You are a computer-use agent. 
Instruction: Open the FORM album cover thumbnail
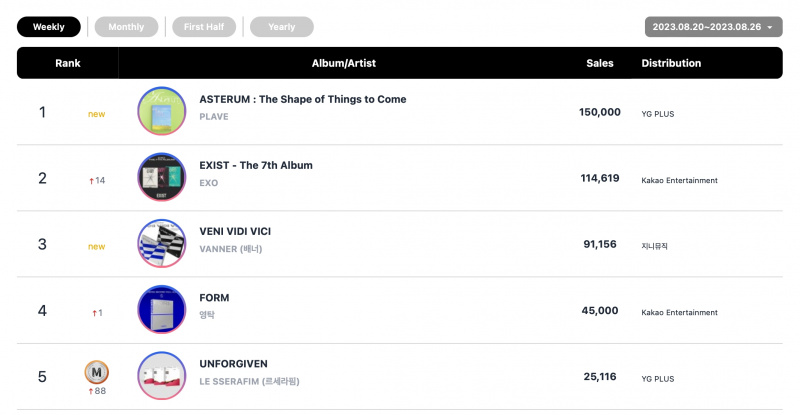click(162, 310)
